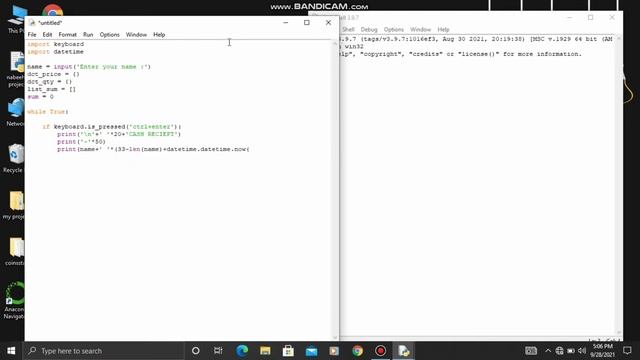This screenshot has height=360, width=640.
Task: Click the 'dct_price = {}' code line
Action: click(53, 74)
